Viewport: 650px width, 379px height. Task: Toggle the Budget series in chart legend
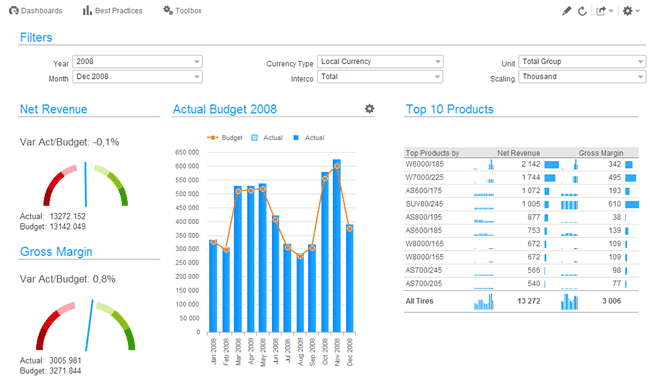point(224,138)
